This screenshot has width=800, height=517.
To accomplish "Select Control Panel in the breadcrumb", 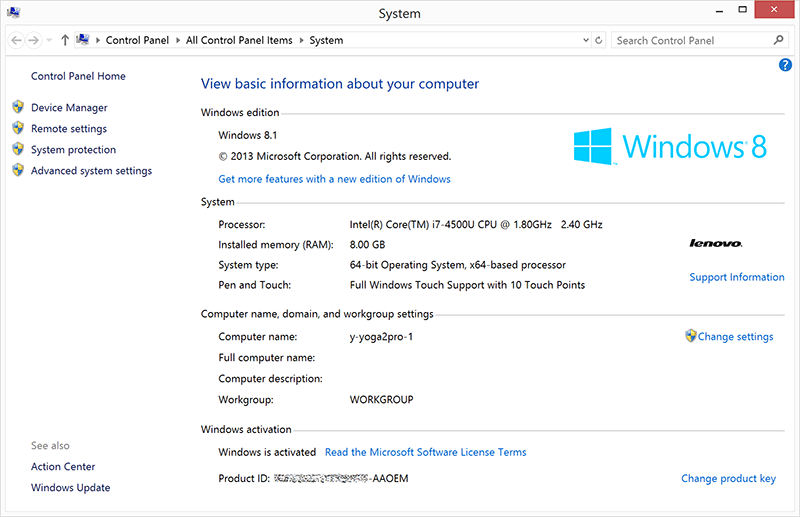I will (137, 40).
